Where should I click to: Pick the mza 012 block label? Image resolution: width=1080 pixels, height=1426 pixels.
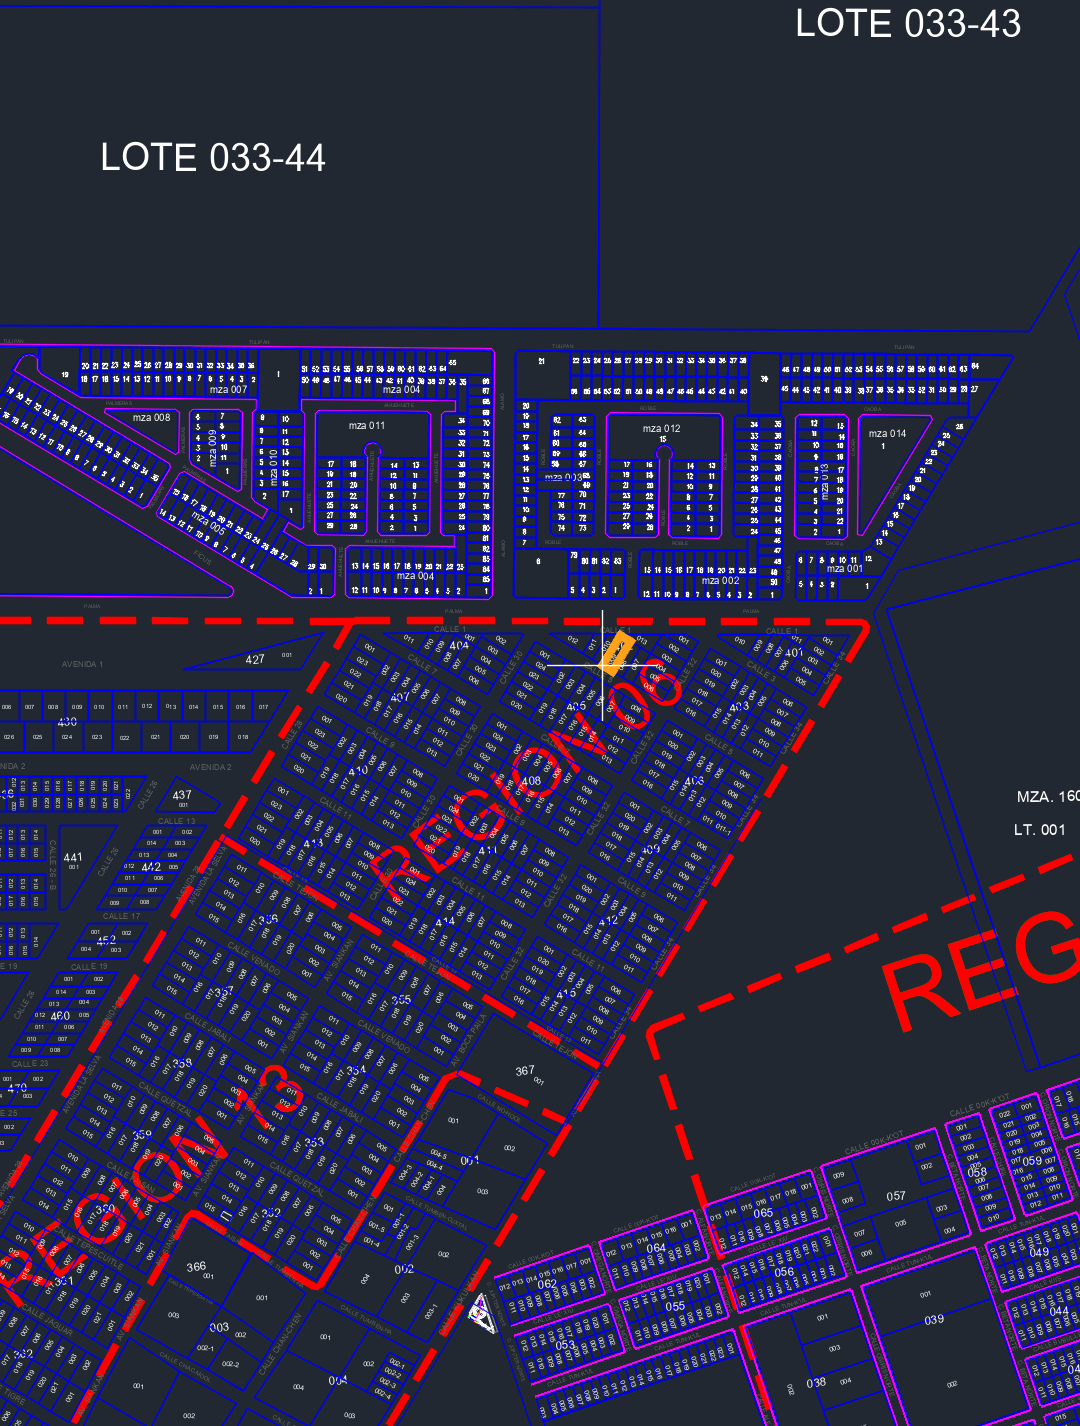[x=661, y=428]
